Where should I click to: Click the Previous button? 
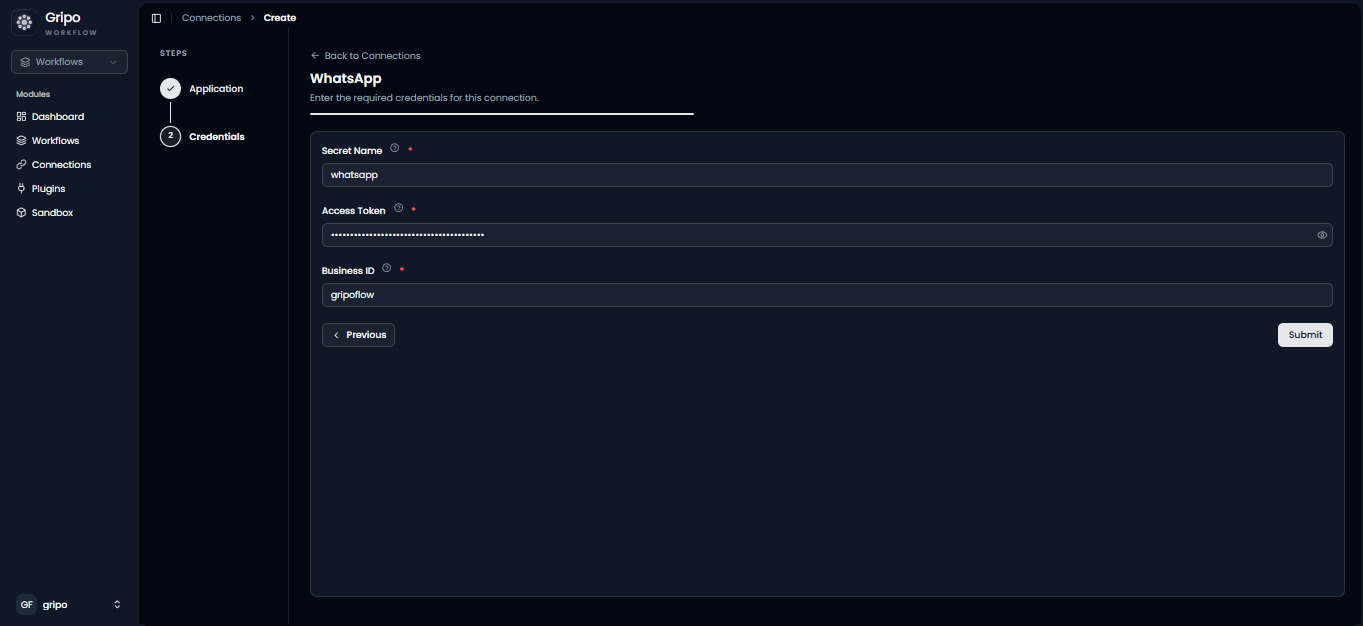coord(358,335)
